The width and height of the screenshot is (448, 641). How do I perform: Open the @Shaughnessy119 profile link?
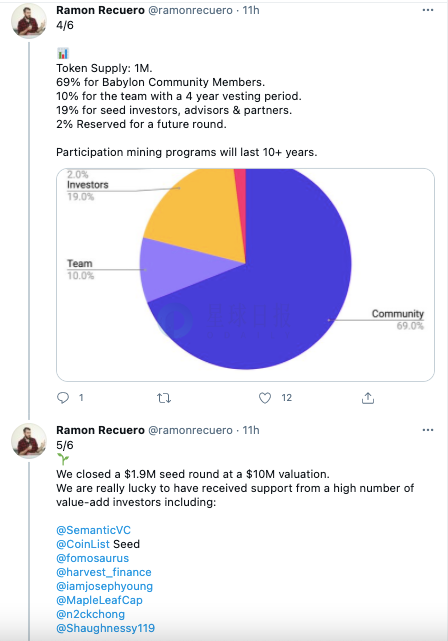[x=105, y=628]
